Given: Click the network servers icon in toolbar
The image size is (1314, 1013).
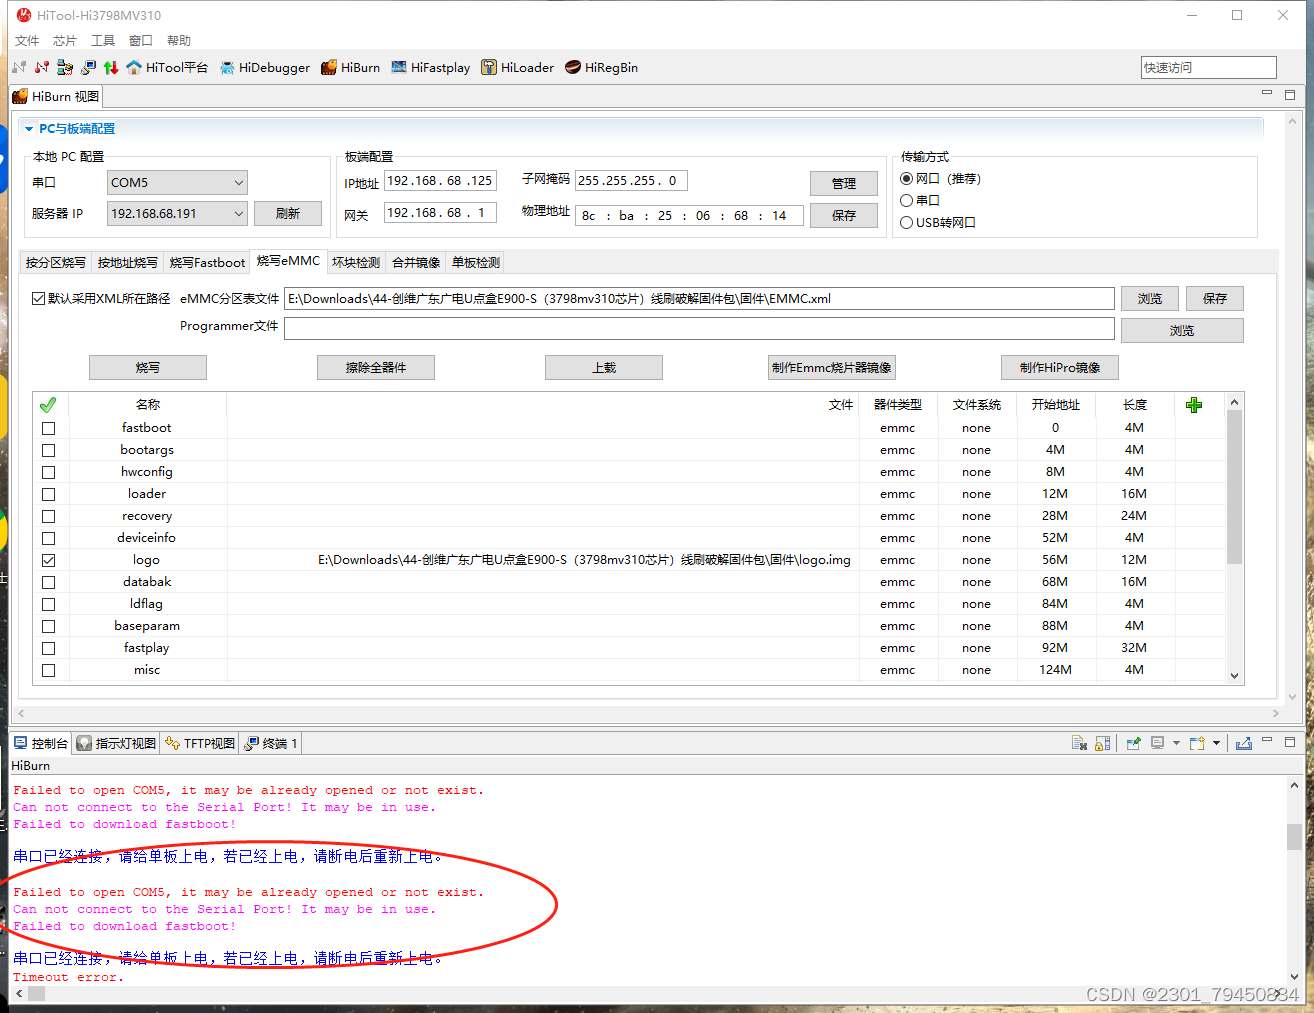Looking at the screenshot, I should (x=65, y=67).
